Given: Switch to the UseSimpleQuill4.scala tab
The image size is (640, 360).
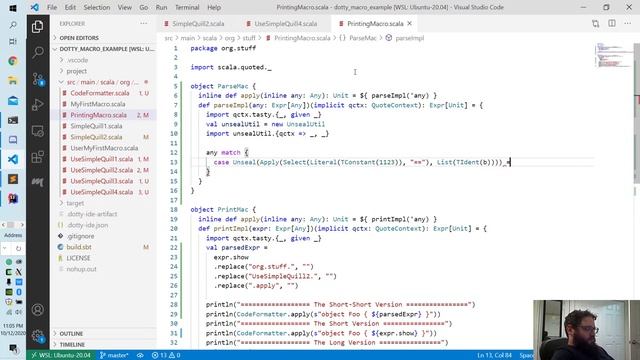Looking at the screenshot, I should click(x=285, y=24).
